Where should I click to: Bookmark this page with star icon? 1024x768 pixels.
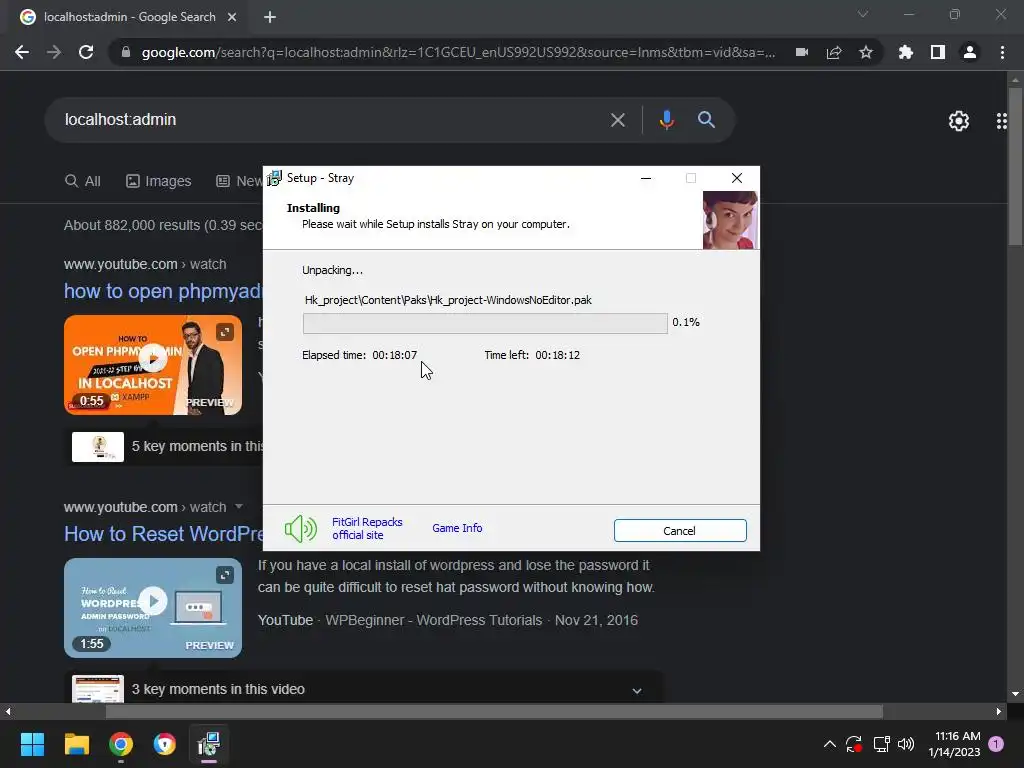click(x=866, y=52)
